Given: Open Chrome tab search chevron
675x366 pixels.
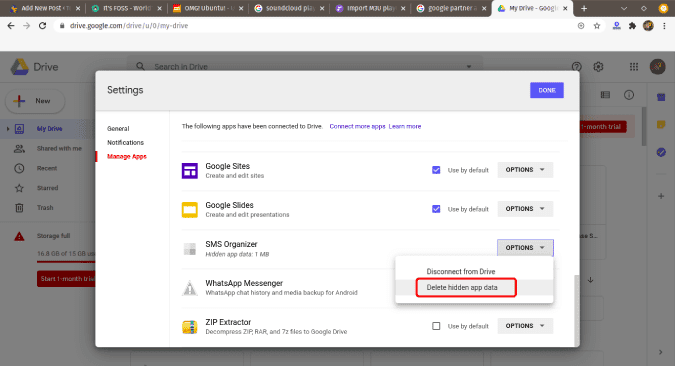Looking at the screenshot, I should click(x=624, y=8).
